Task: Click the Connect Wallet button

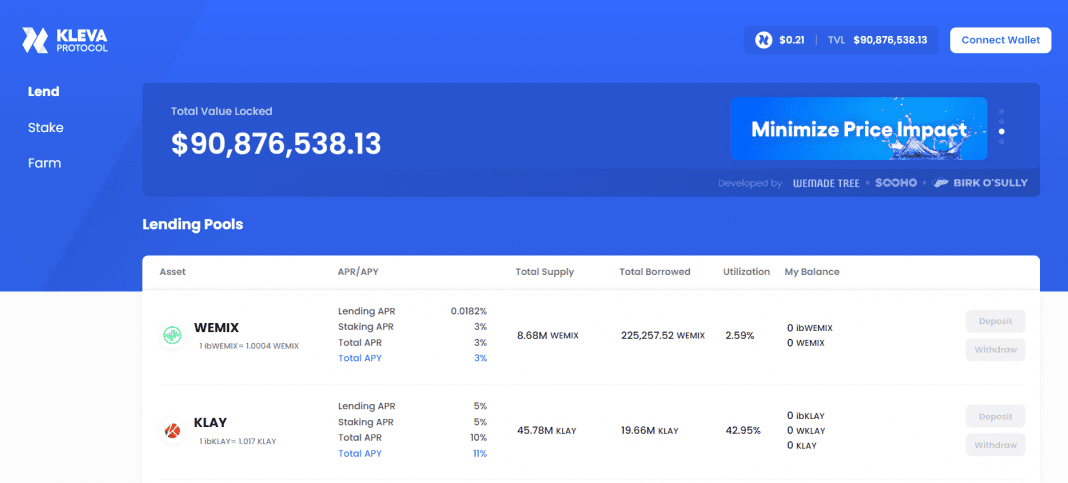Action: coord(1001,40)
